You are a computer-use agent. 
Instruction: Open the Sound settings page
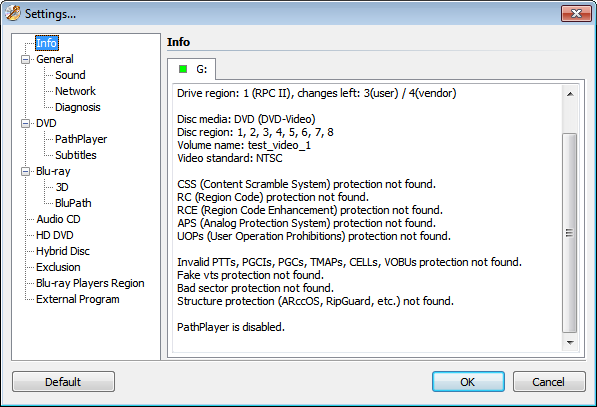point(70,75)
